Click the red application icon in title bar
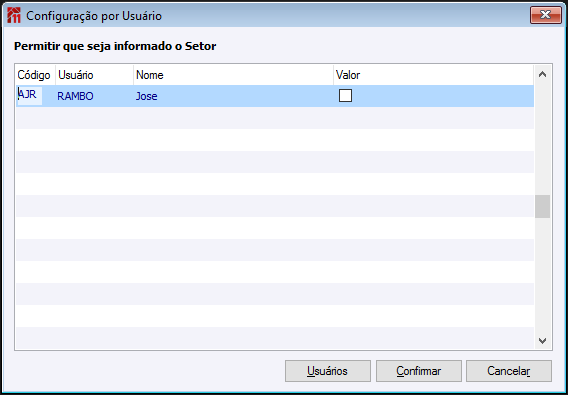 [x=14, y=16]
